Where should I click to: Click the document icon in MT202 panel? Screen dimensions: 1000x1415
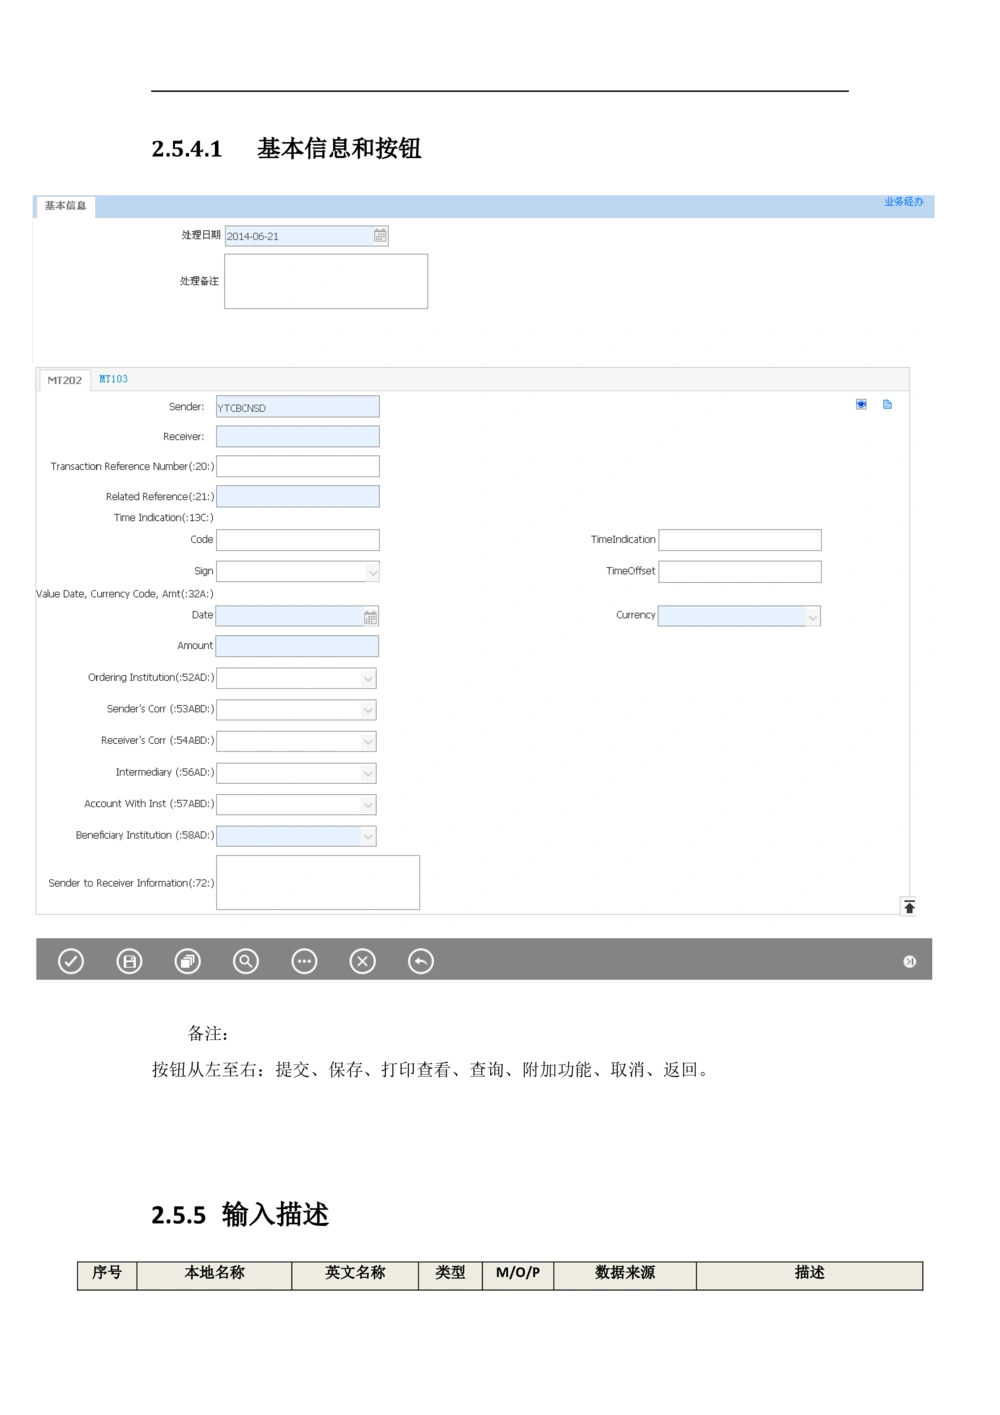coord(887,405)
